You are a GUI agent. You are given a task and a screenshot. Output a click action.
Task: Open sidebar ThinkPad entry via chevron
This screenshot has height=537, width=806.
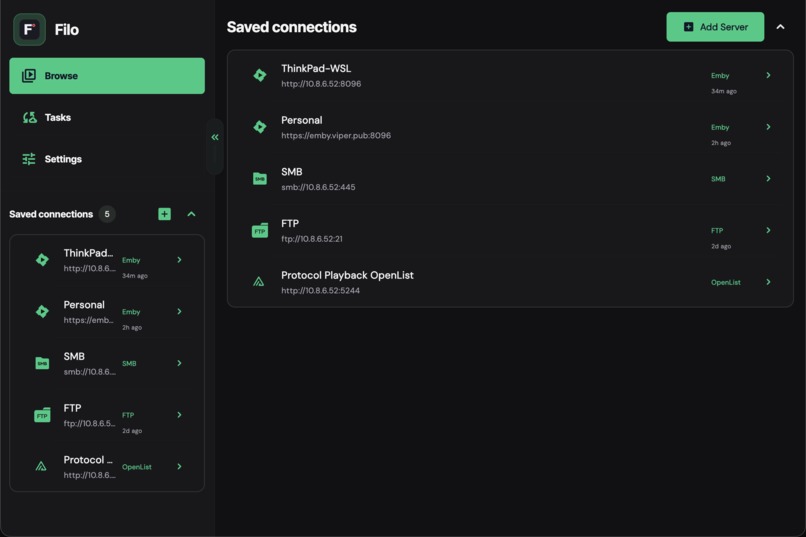179,260
